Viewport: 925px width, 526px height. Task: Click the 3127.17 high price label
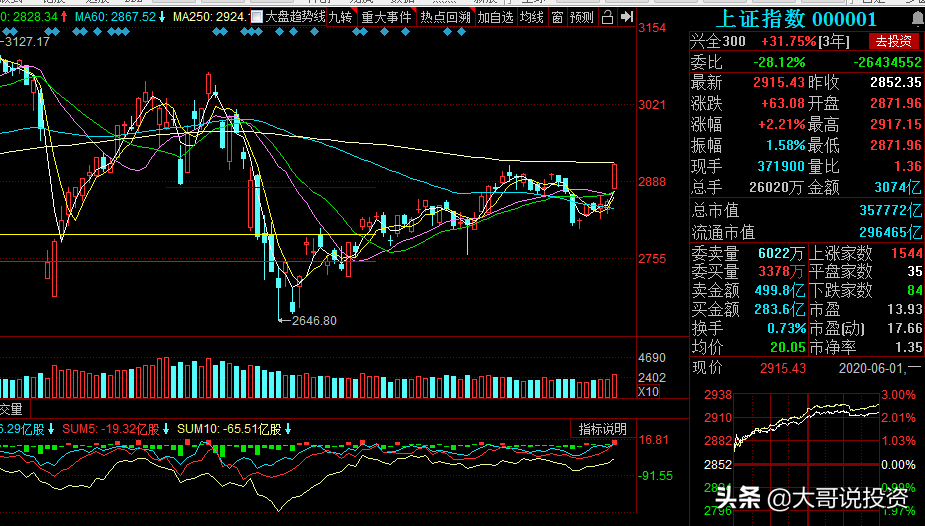pyautogui.click(x=27, y=42)
